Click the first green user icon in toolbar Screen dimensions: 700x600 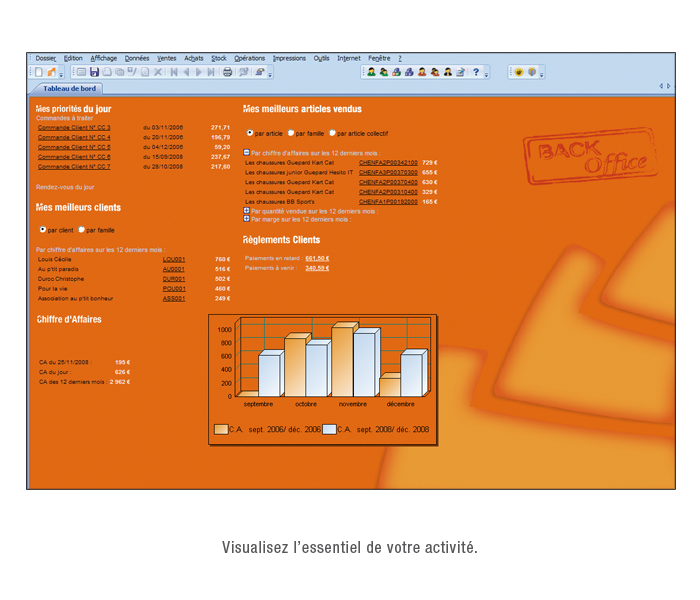(371, 72)
